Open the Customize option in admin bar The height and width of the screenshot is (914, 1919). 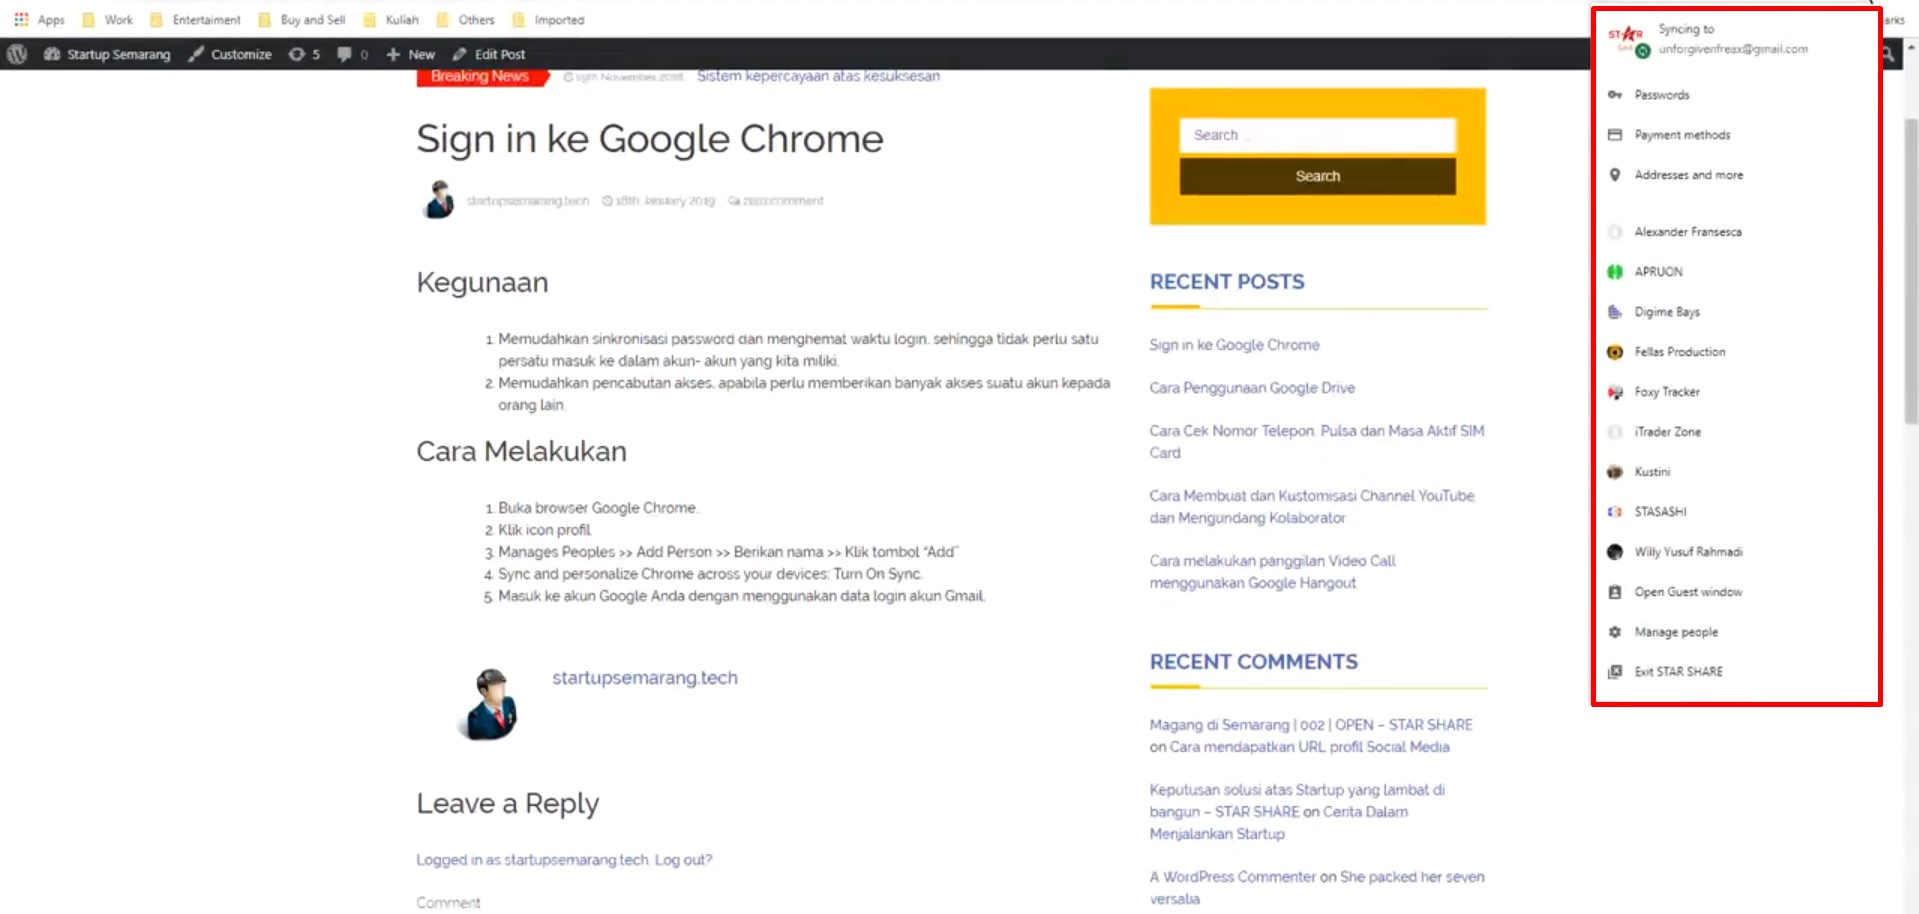coord(231,54)
